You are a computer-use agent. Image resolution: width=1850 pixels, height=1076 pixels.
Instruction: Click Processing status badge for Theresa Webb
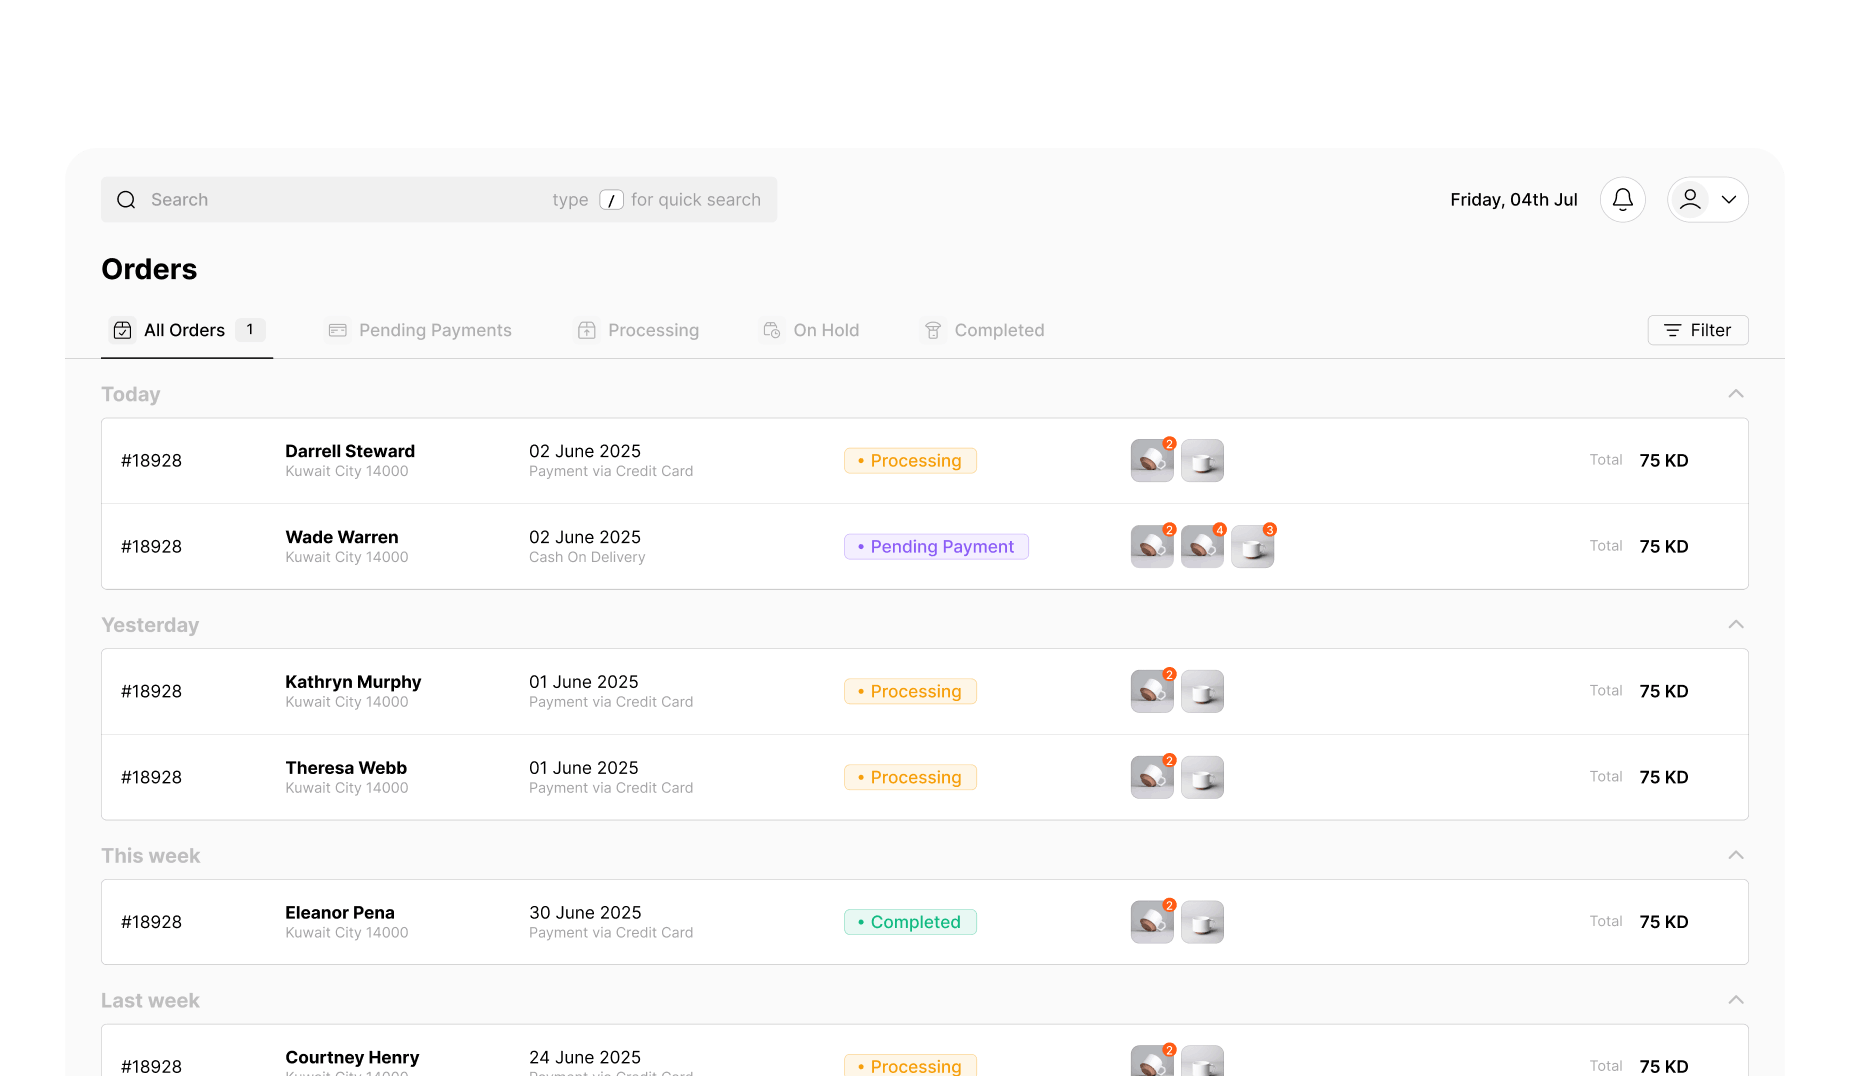click(910, 778)
